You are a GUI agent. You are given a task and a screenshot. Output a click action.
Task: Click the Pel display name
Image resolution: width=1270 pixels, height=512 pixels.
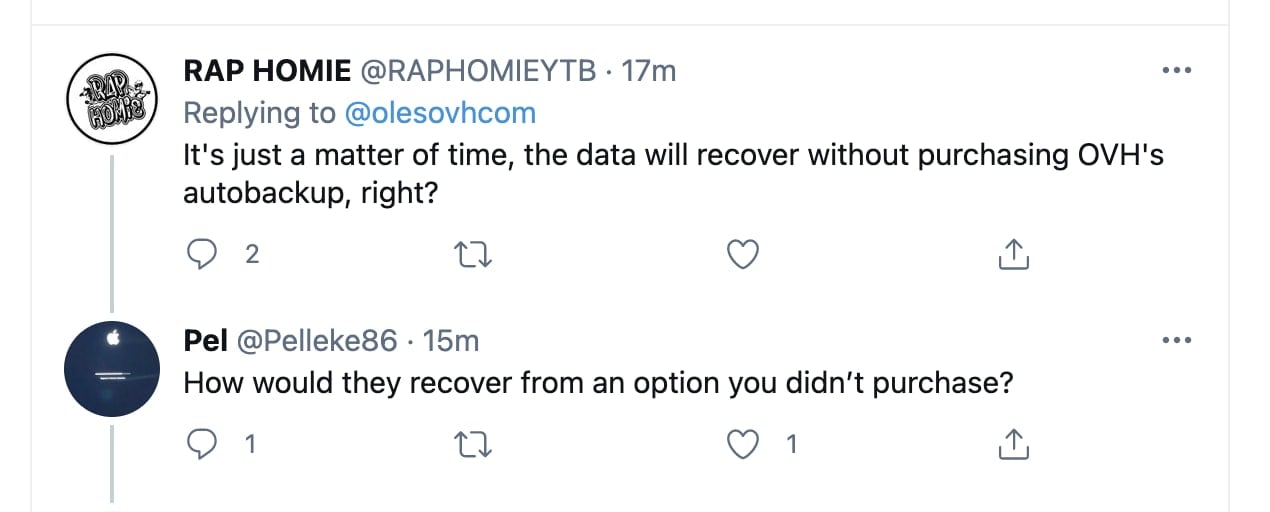(204, 341)
